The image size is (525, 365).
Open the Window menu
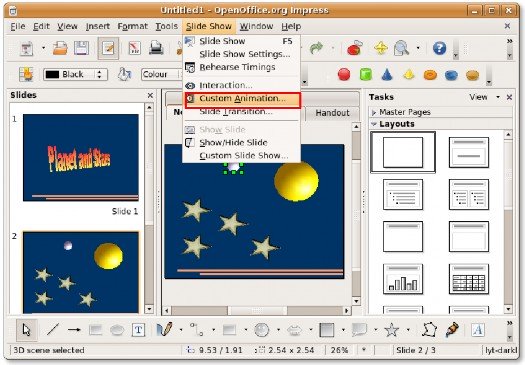256,26
